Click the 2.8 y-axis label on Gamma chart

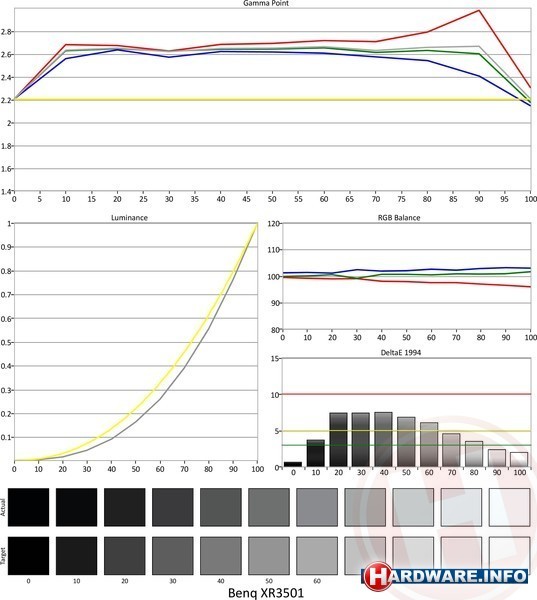tap(6, 32)
